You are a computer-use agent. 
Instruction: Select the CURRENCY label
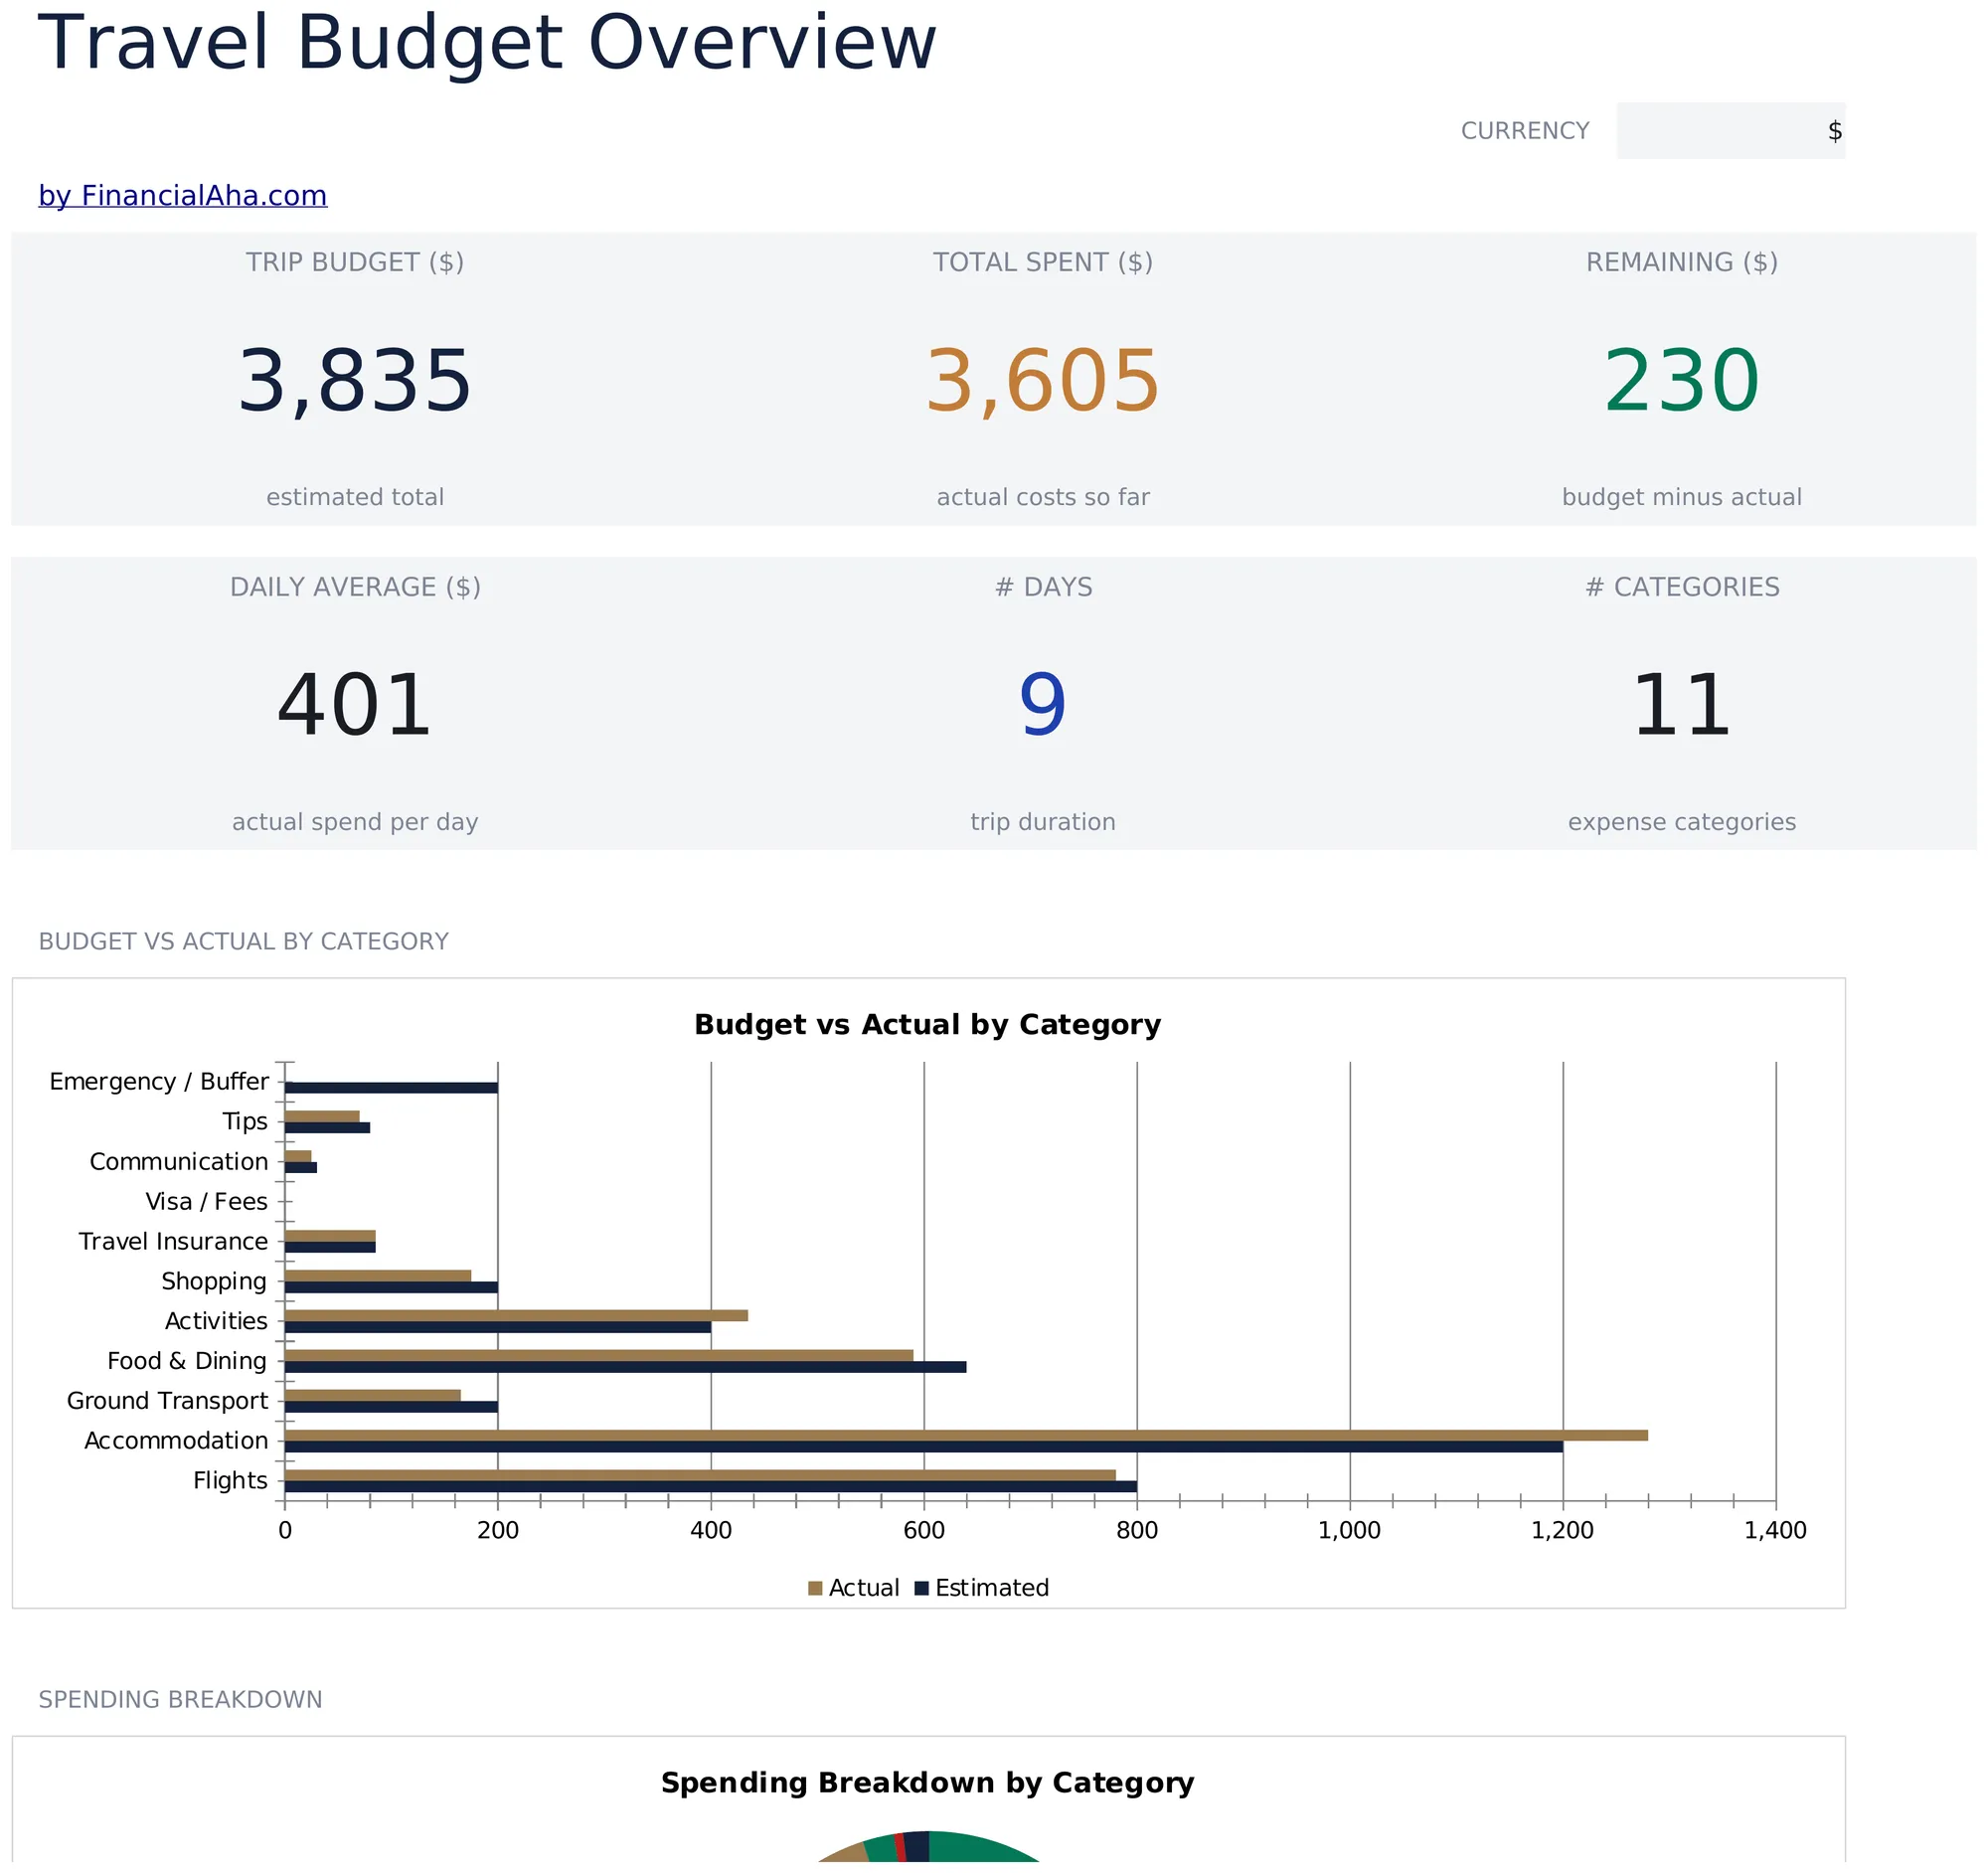(x=1524, y=131)
